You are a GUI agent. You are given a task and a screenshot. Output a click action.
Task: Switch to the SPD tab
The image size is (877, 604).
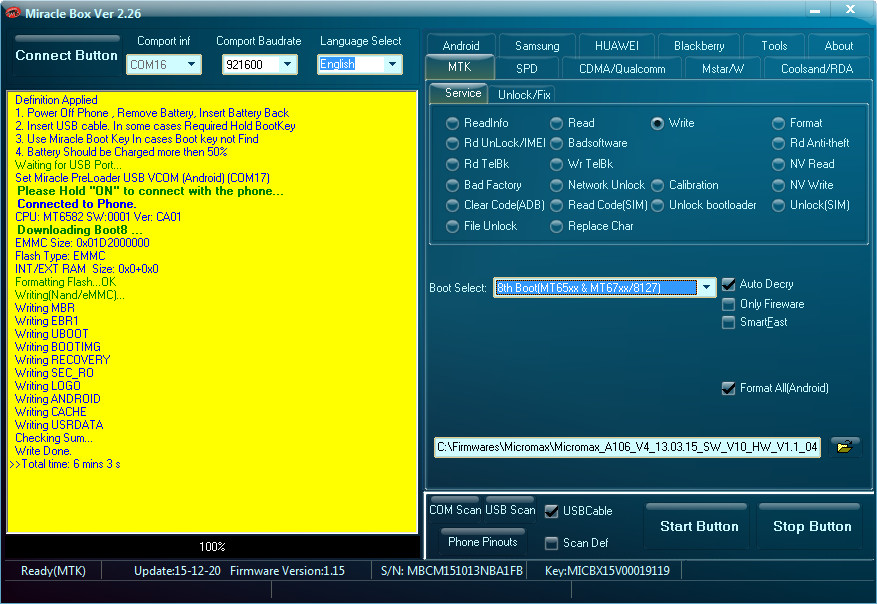[x=527, y=69]
